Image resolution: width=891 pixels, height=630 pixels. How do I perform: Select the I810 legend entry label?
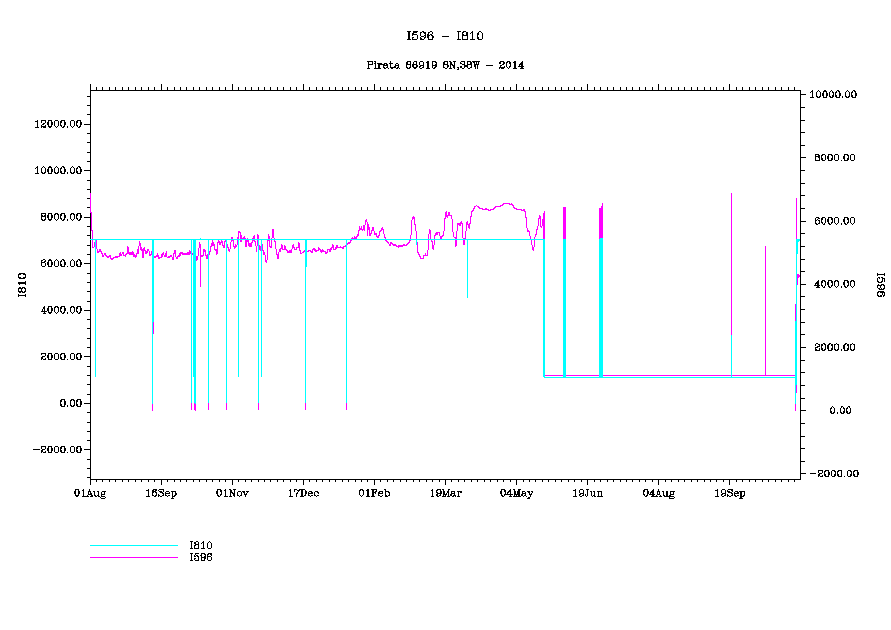point(201,545)
